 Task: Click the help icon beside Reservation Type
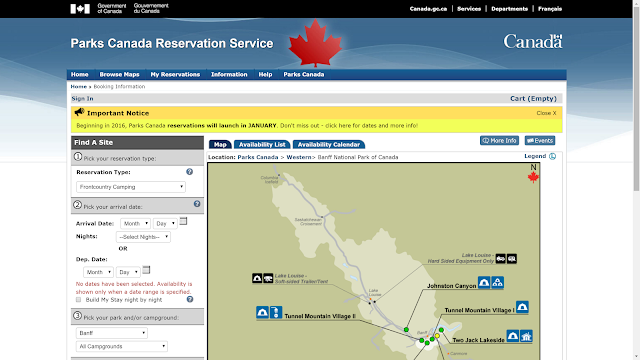[189, 172]
